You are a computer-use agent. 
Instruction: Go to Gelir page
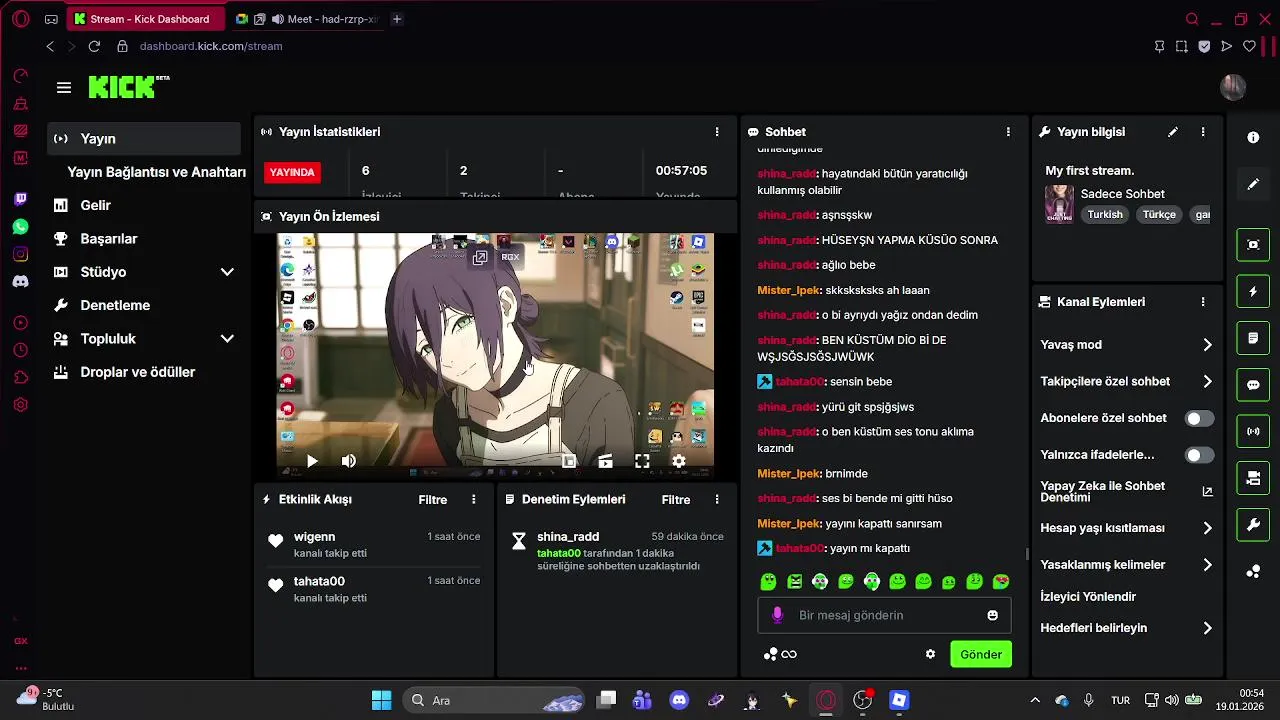coord(96,205)
